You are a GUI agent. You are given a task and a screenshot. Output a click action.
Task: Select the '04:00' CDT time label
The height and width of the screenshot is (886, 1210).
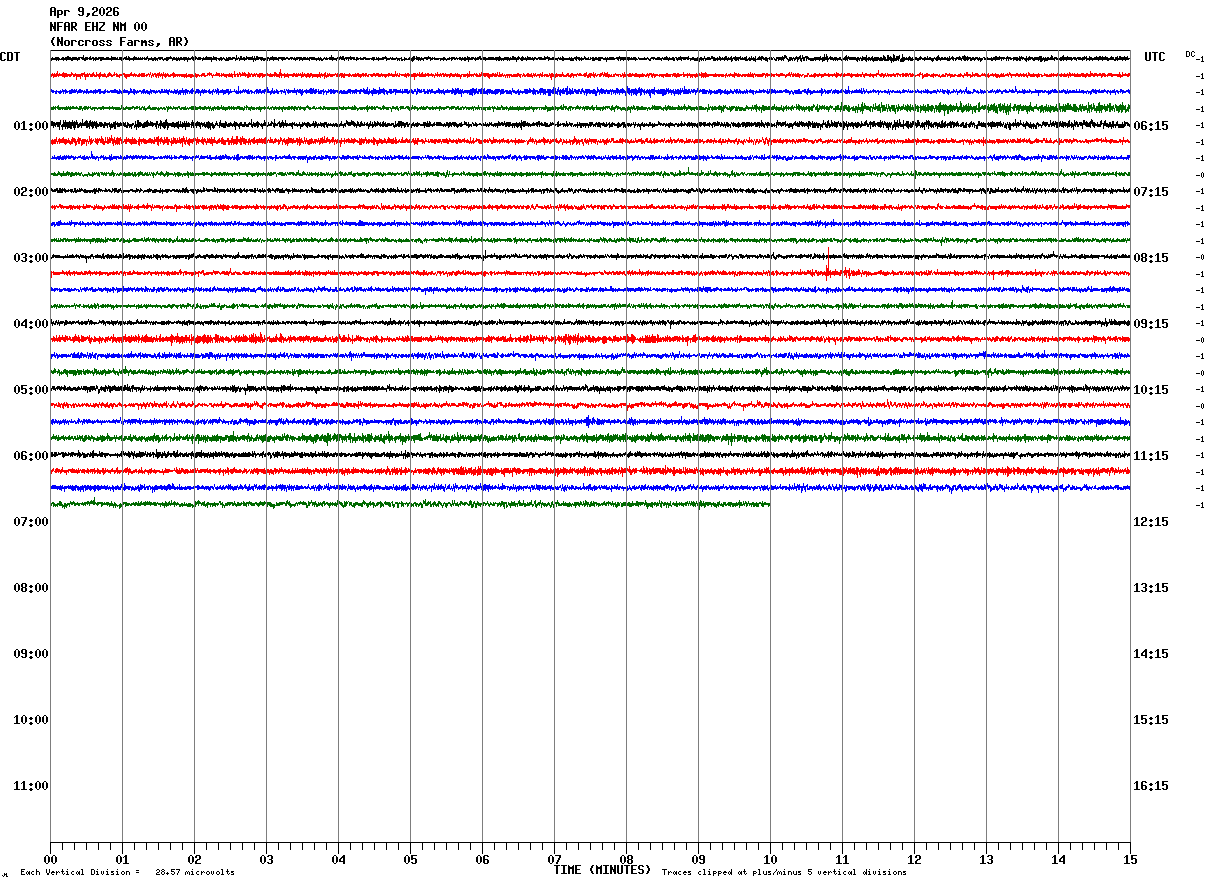[31, 324]
